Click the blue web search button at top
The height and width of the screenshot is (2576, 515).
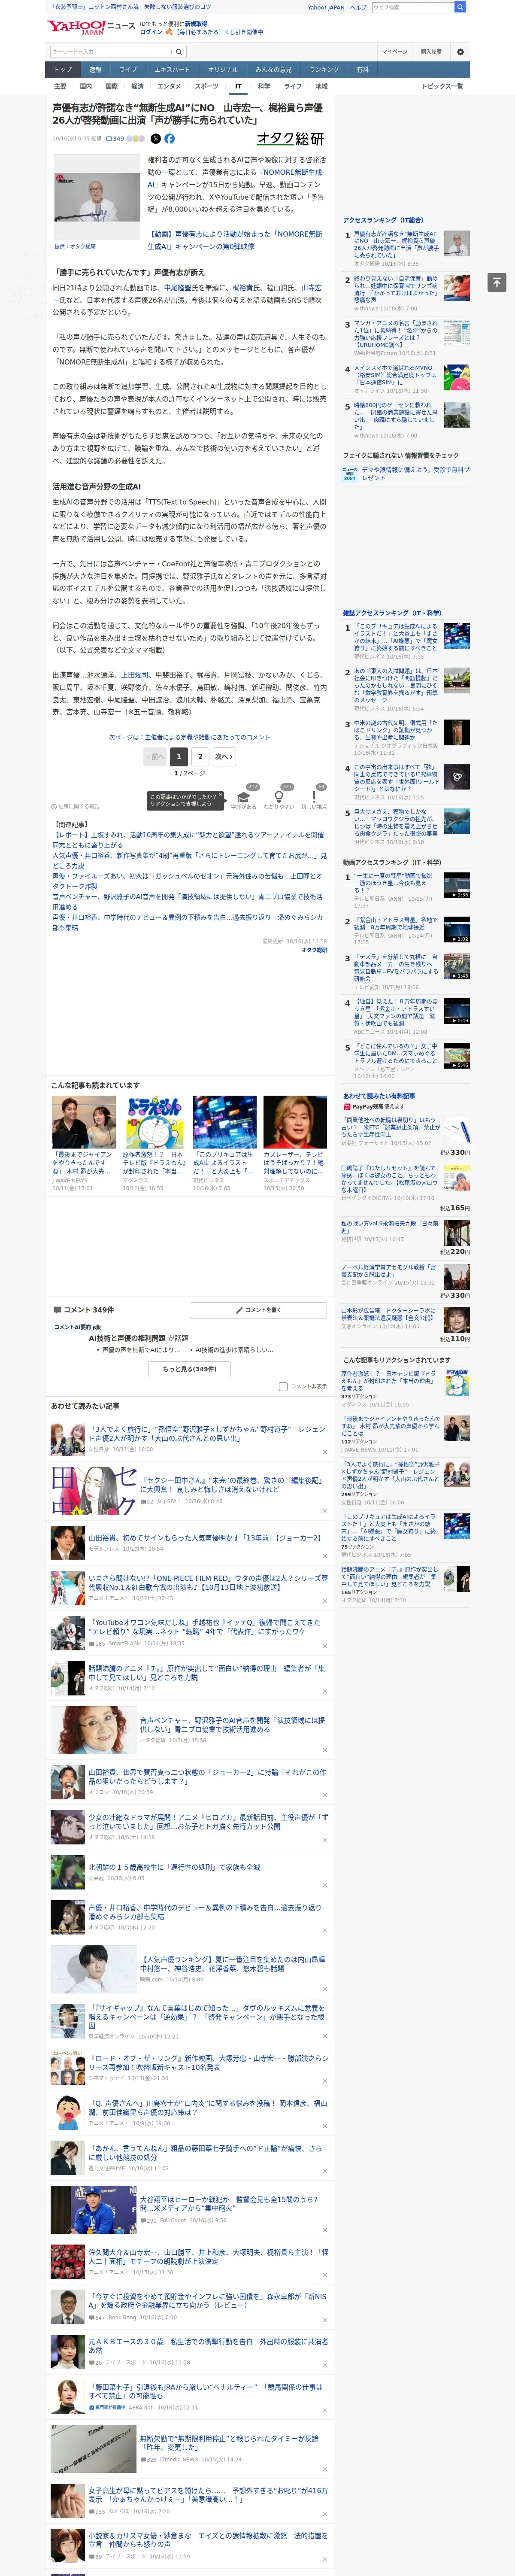[x=460, y=7]
